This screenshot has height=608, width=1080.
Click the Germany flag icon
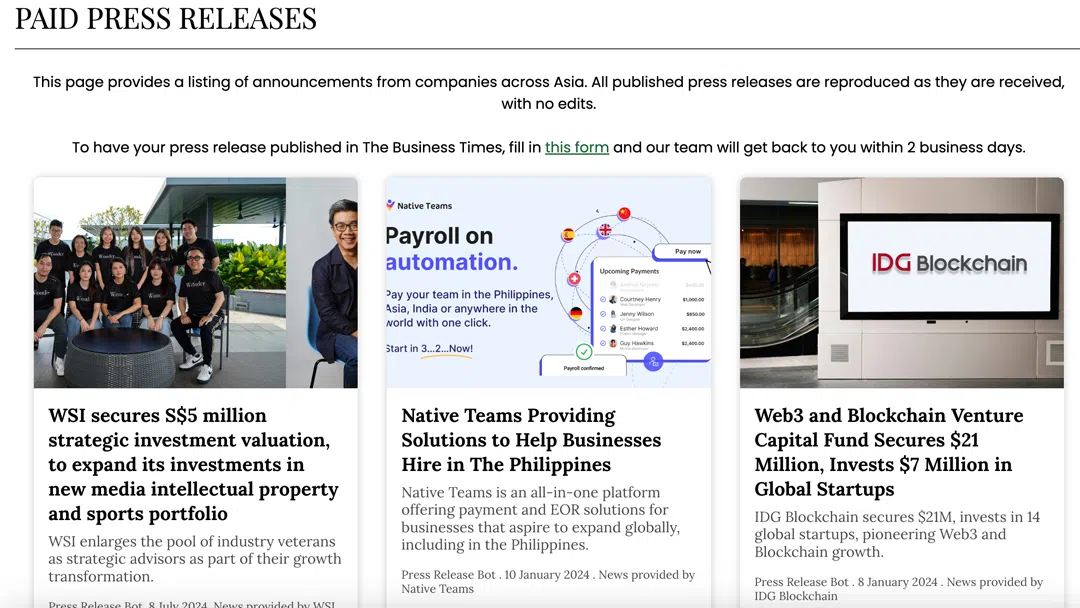click(576, 313)
